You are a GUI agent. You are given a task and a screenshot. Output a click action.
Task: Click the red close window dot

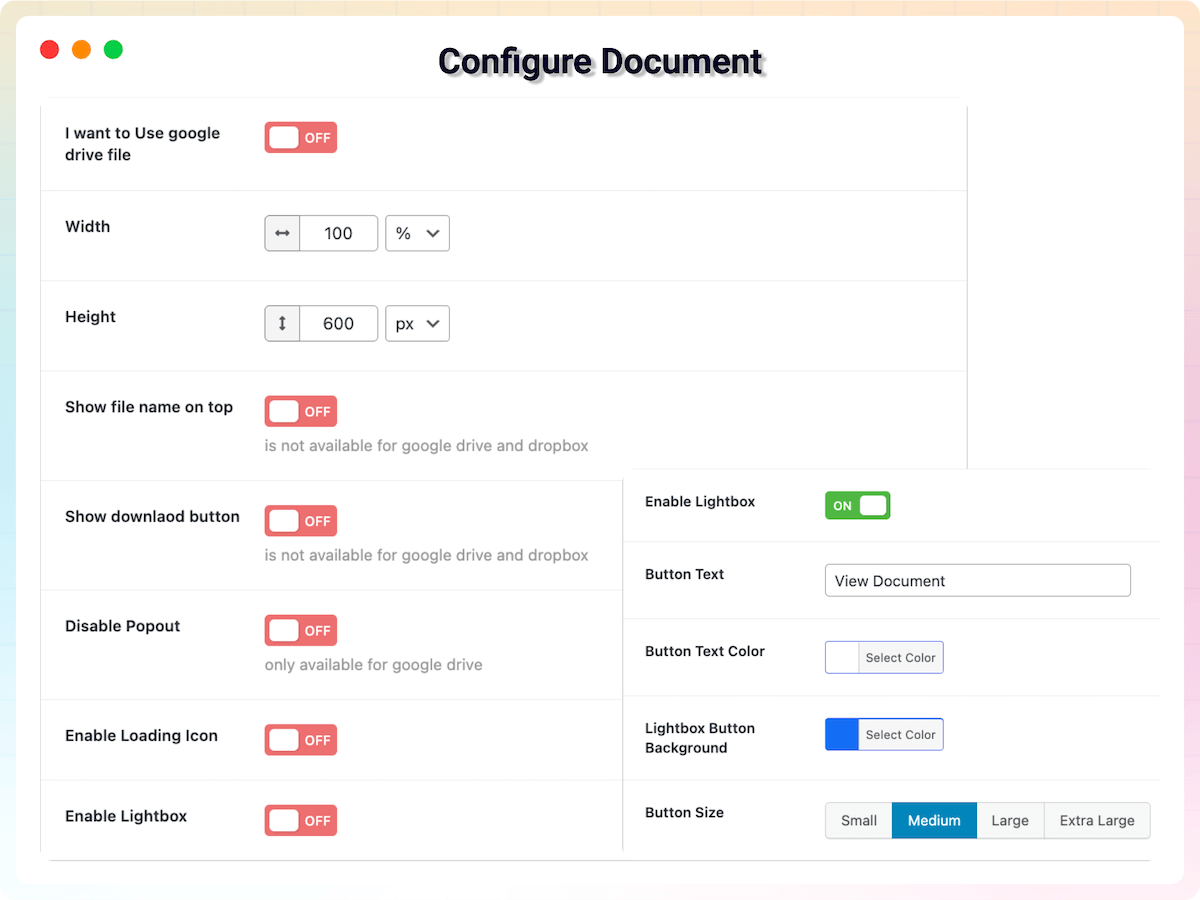(x=49, y=49)
